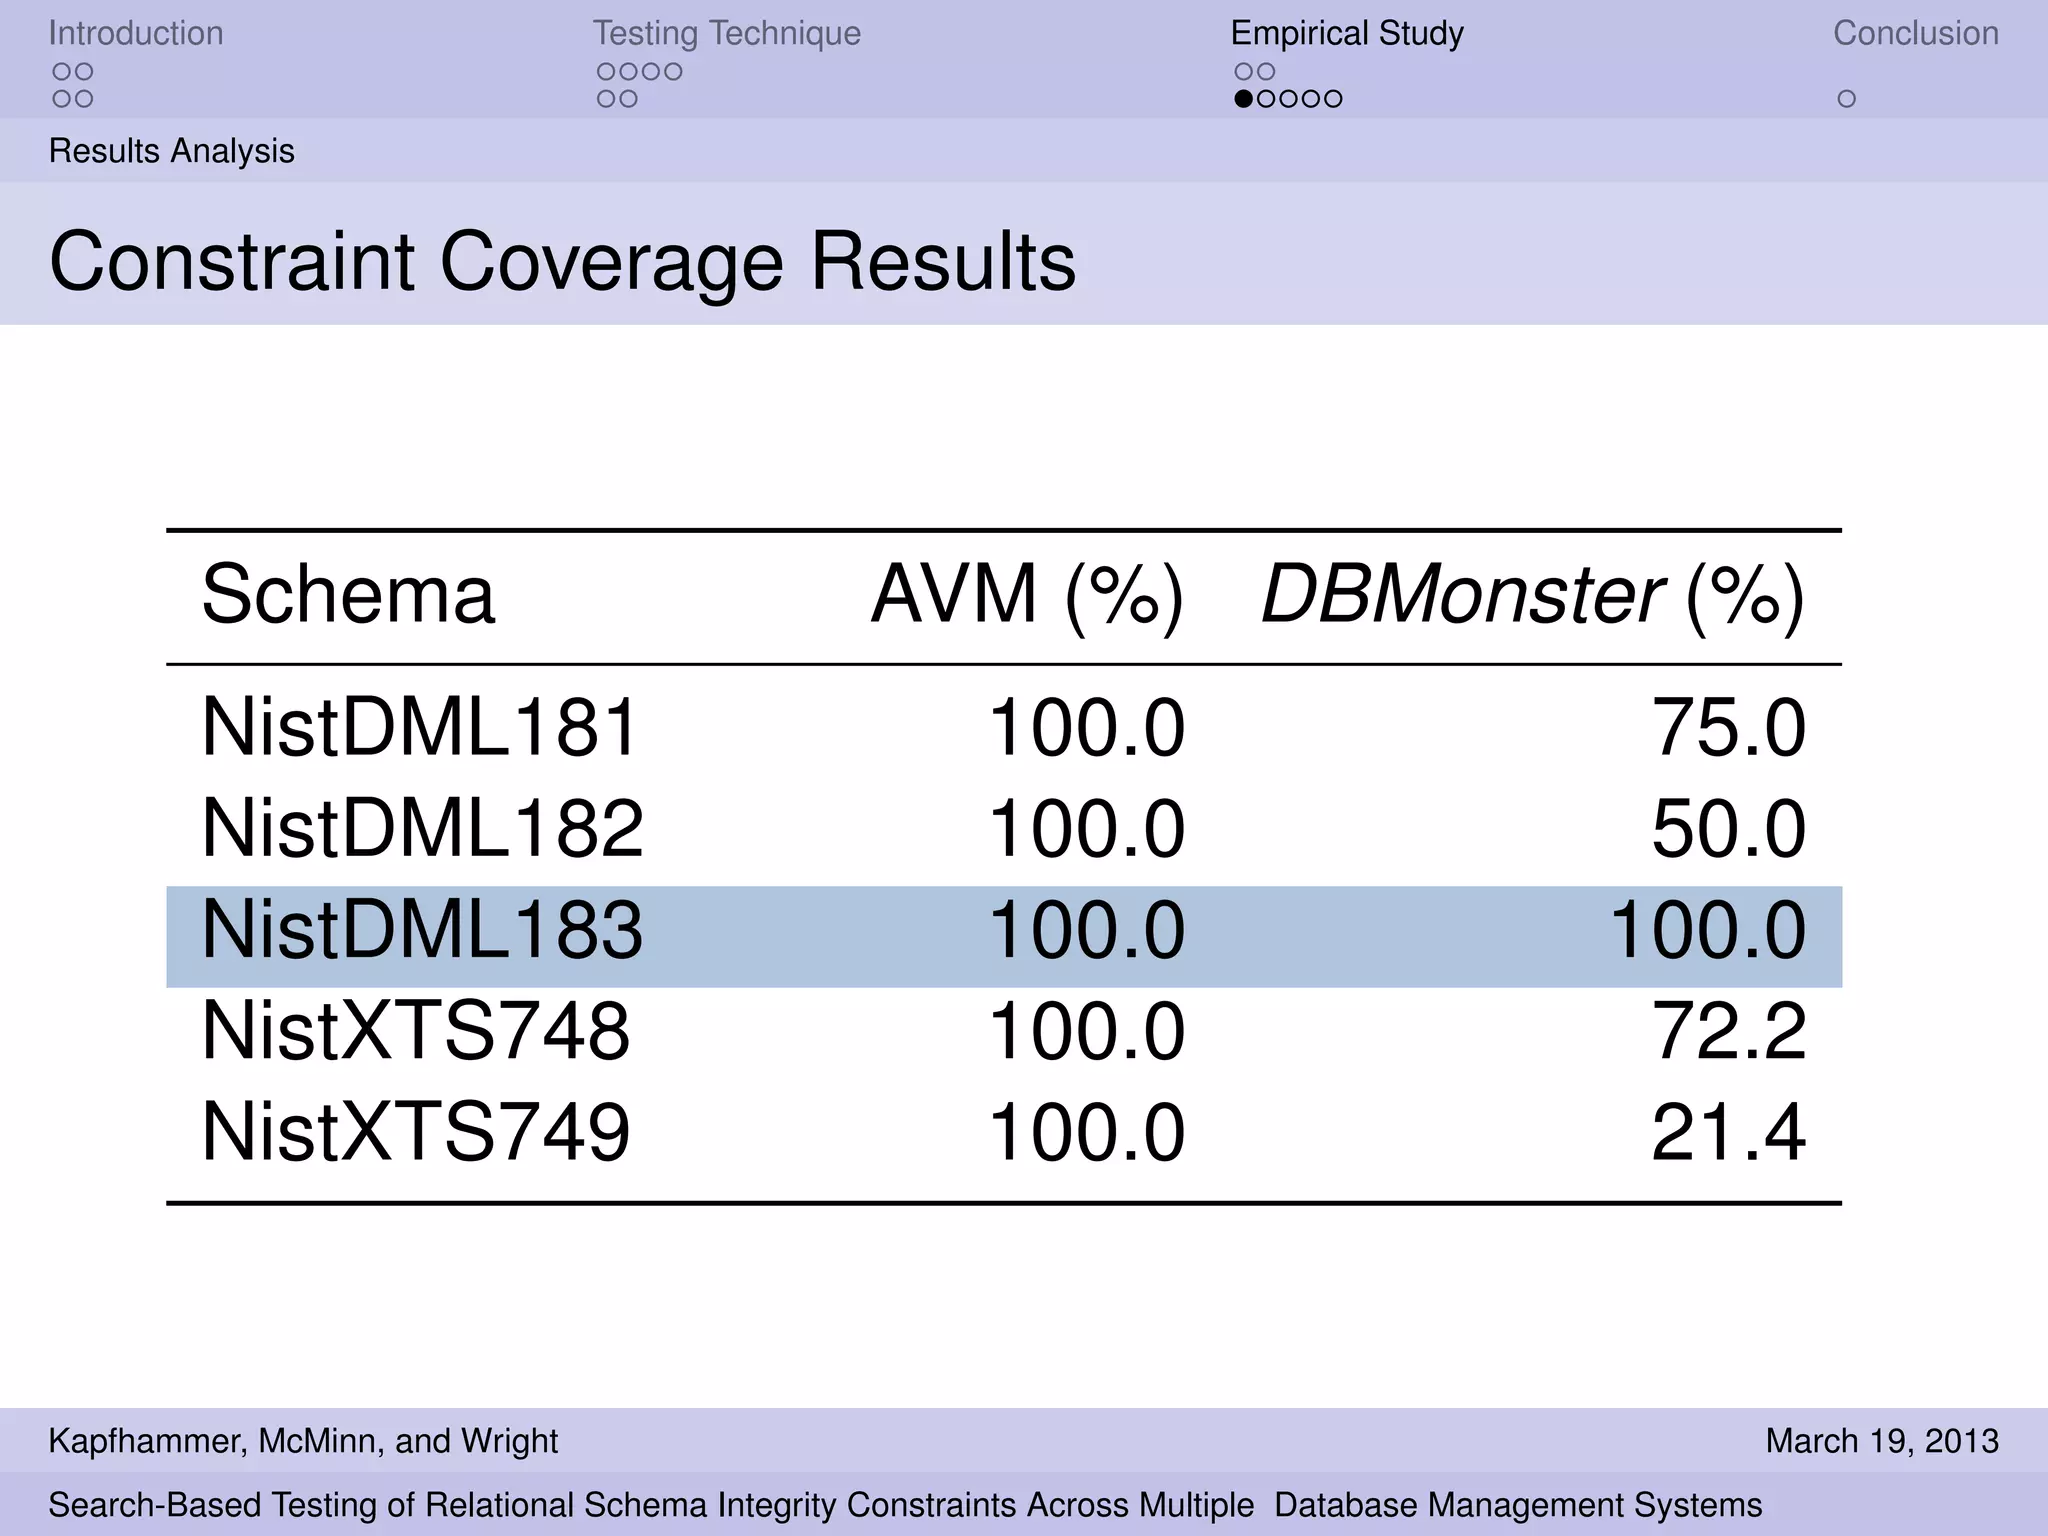Screen dimensions: 2048x1536
Task: Click the Schema column header
Action: pos(348,595)
